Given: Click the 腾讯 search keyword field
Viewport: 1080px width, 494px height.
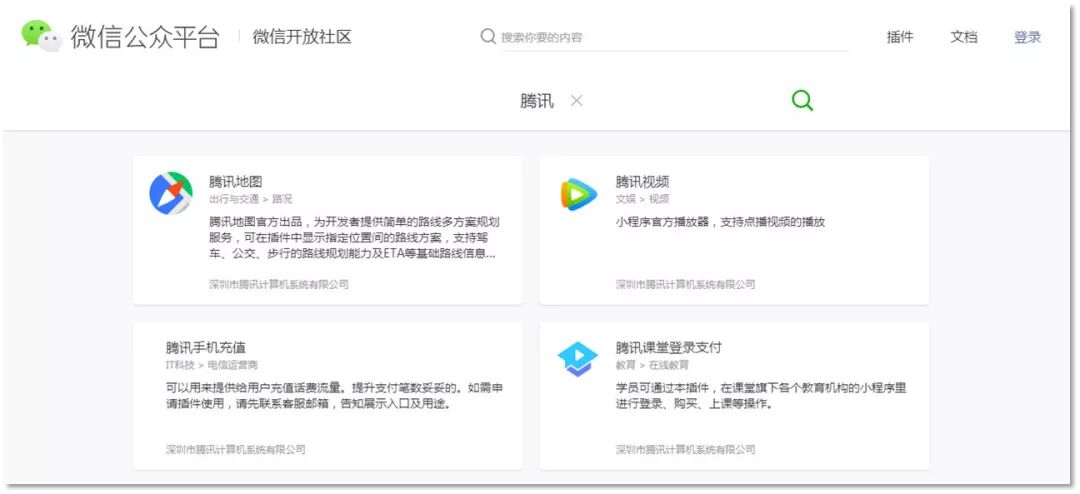Looking at the screenshot, I should click(x=537, y=101).
